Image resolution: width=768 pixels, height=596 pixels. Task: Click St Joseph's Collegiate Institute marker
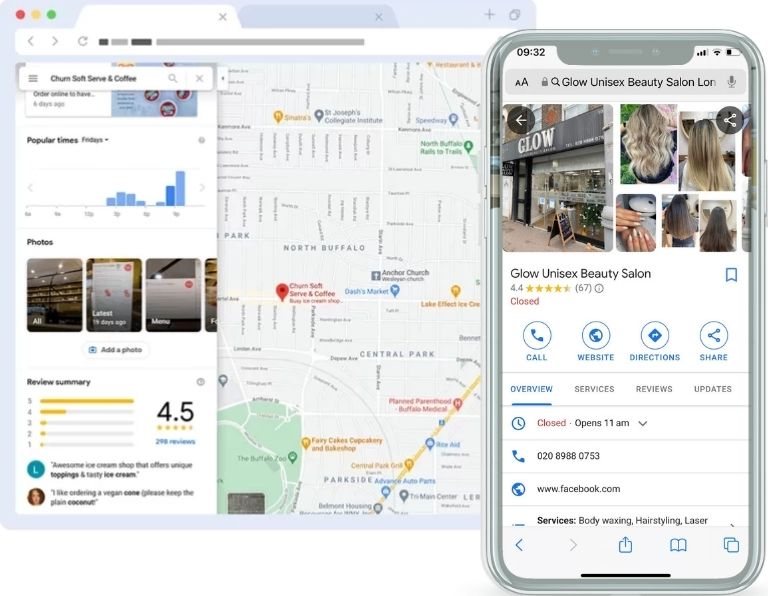pos(319,116)
